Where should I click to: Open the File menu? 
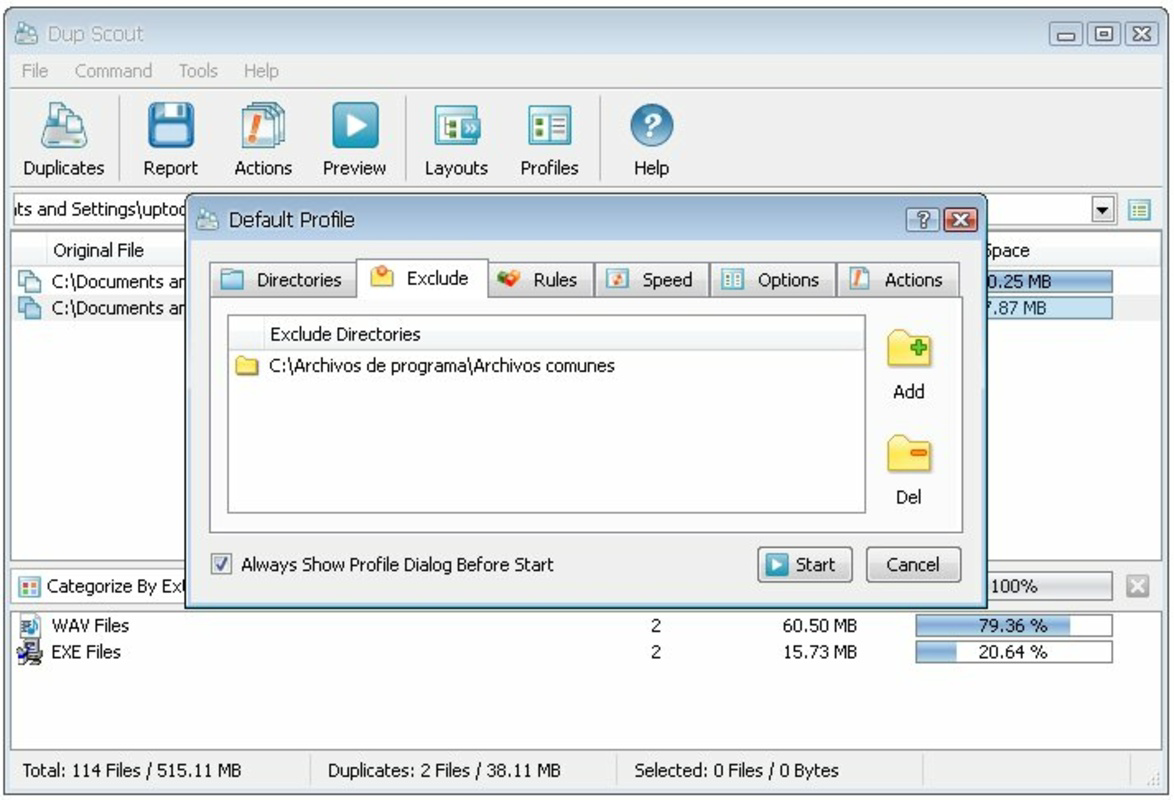34,70
